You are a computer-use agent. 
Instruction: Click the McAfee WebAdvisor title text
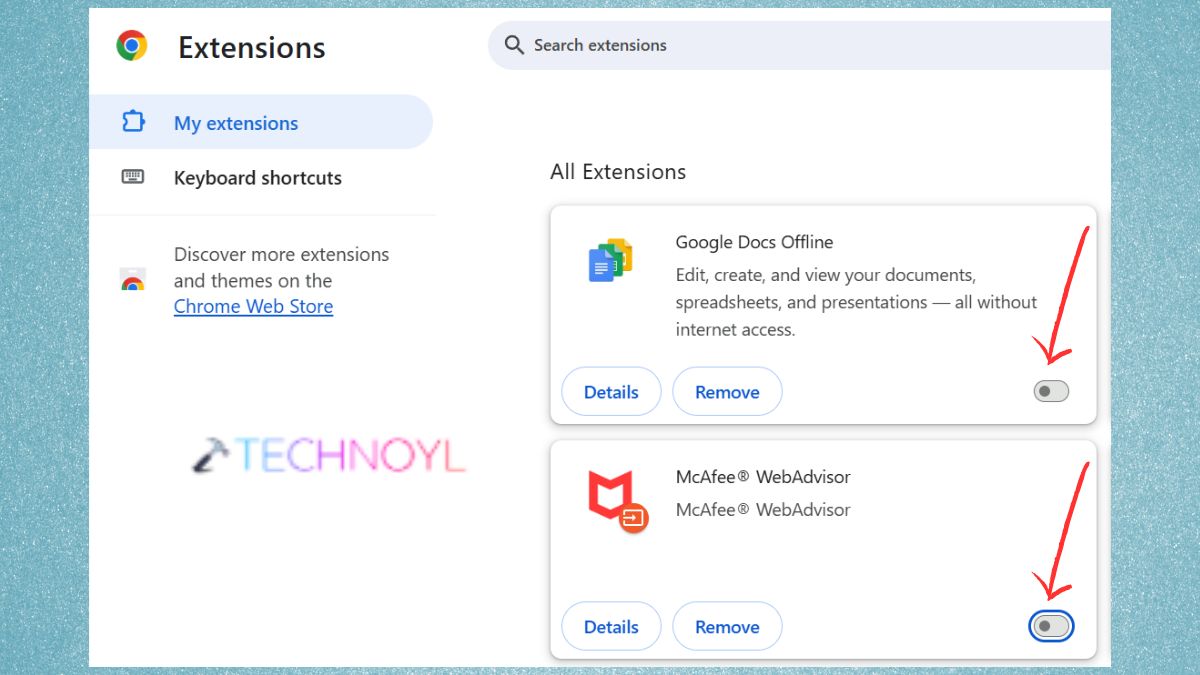(763, 477)
